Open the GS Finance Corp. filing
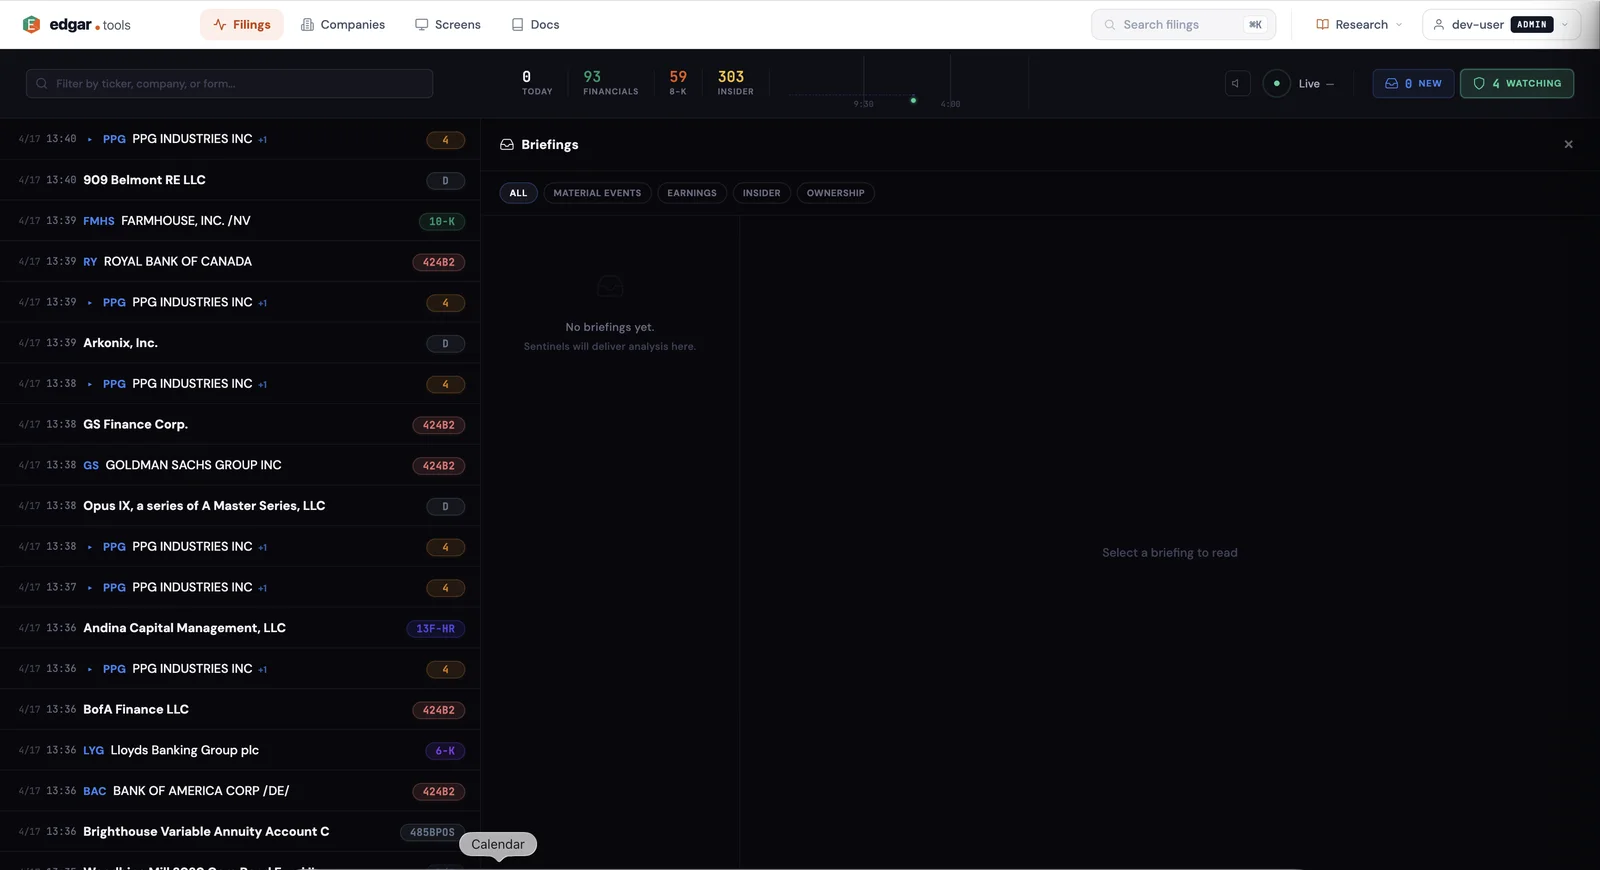 click(240, 424)
